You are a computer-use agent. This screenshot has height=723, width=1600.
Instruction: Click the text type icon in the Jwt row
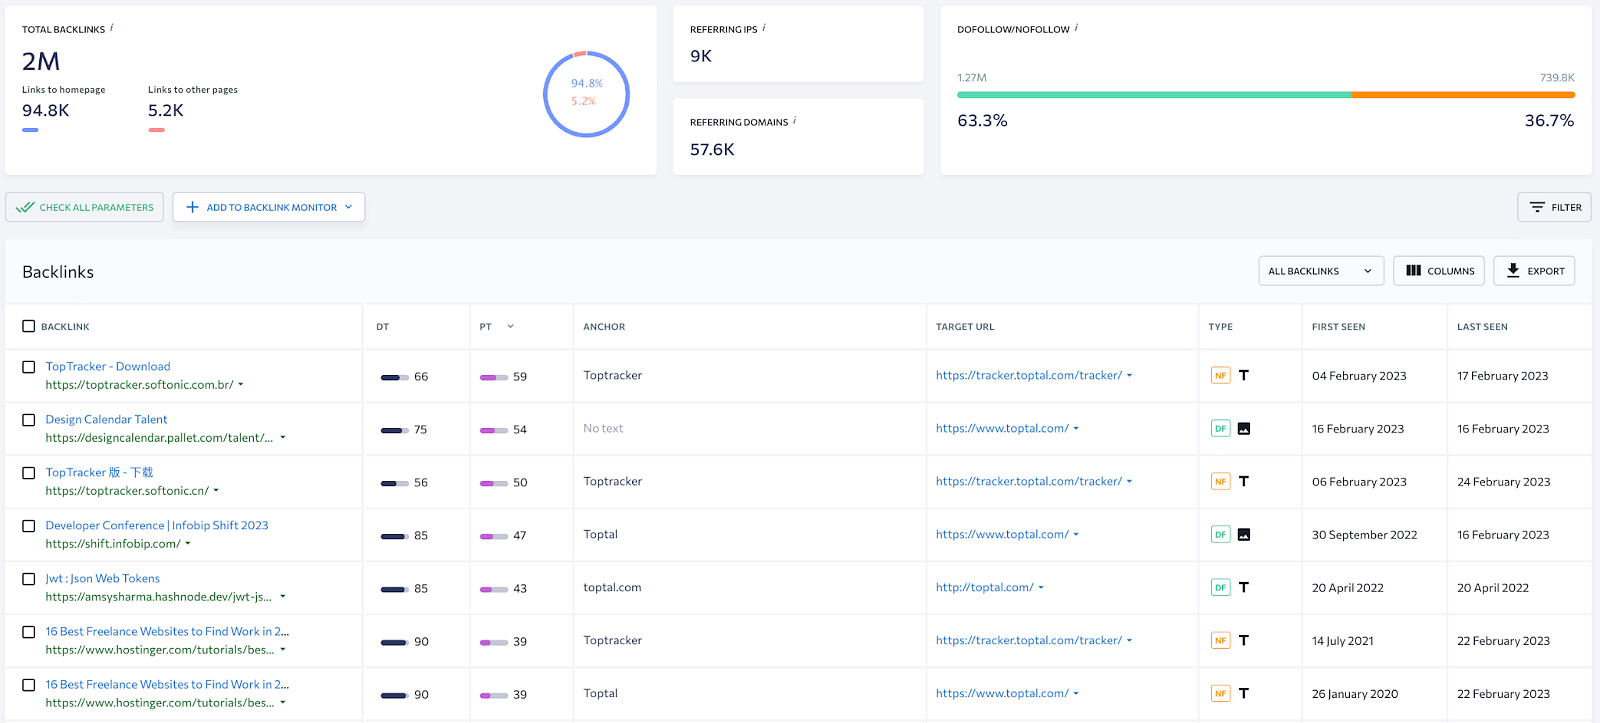(x=1244, y=588)
